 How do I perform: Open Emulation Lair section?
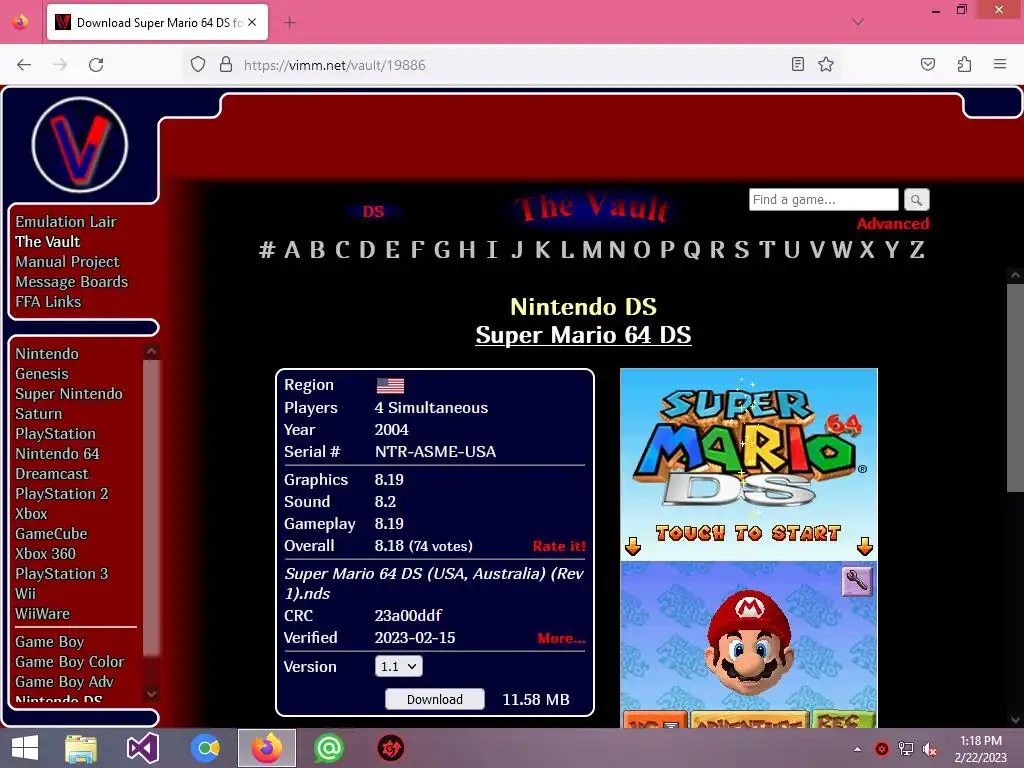click(66, 221)
